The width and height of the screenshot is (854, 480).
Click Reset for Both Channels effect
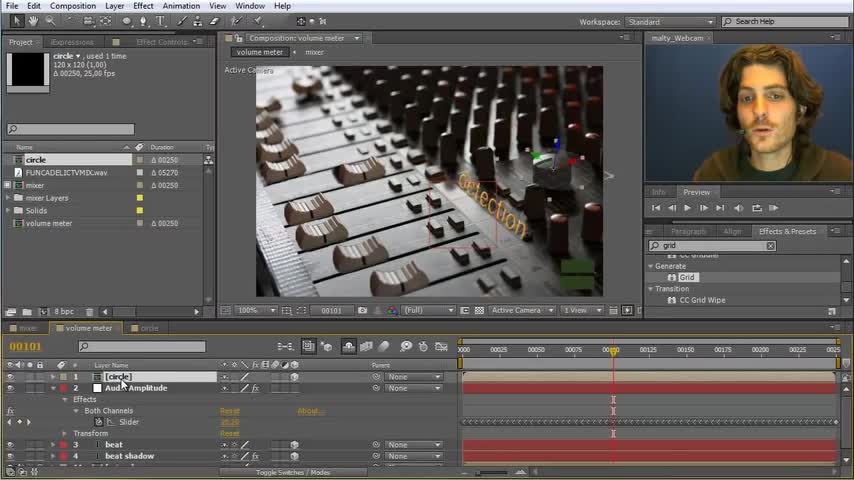click(x=229, y=411)
